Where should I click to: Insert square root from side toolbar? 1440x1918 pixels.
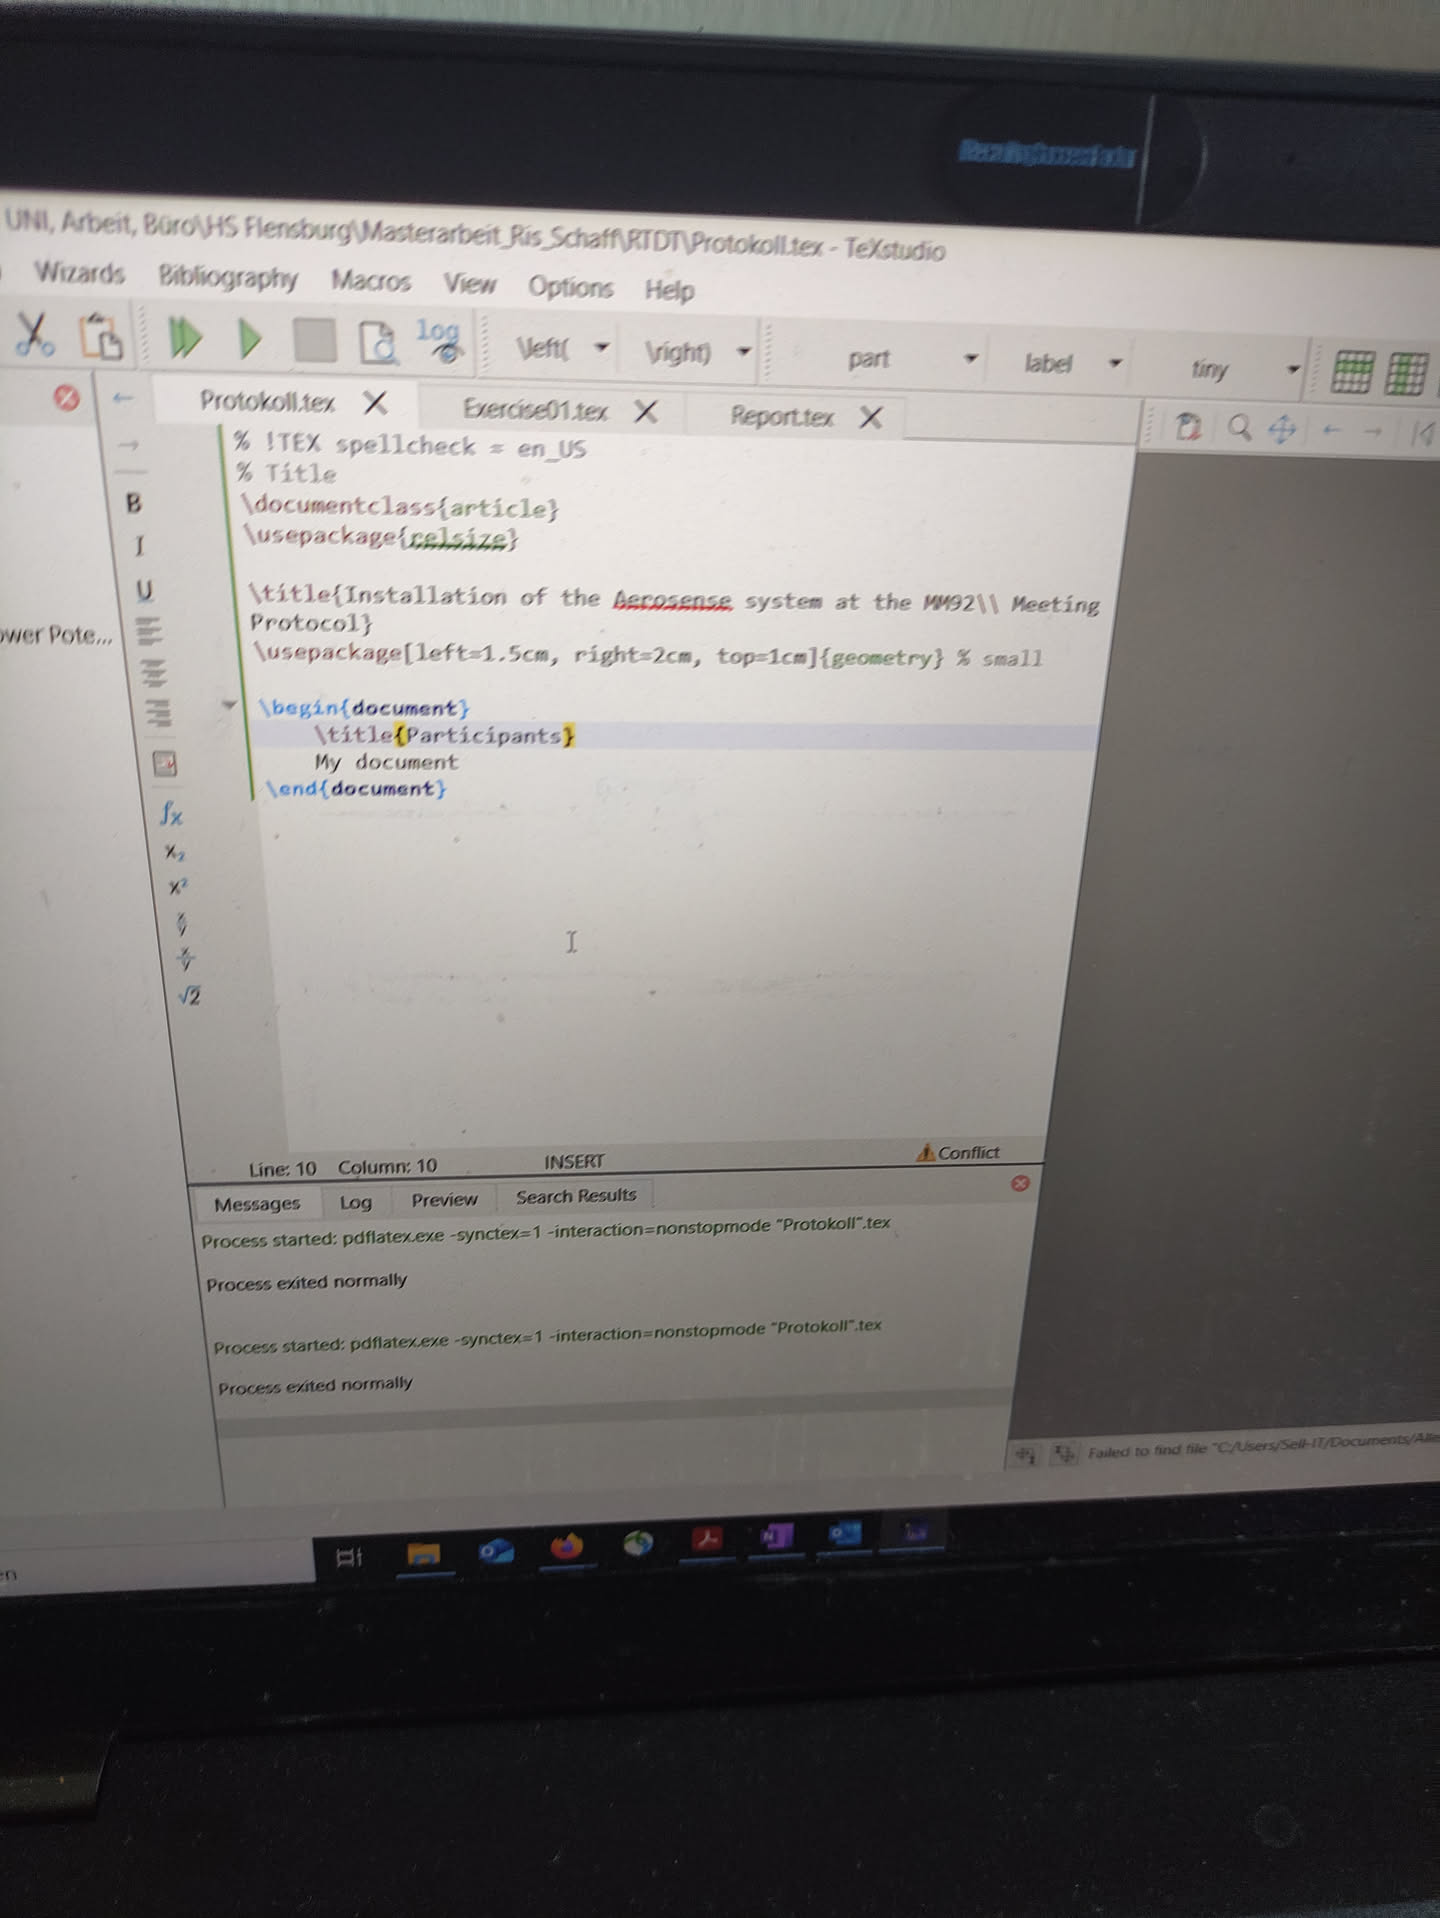pos(189,995)
